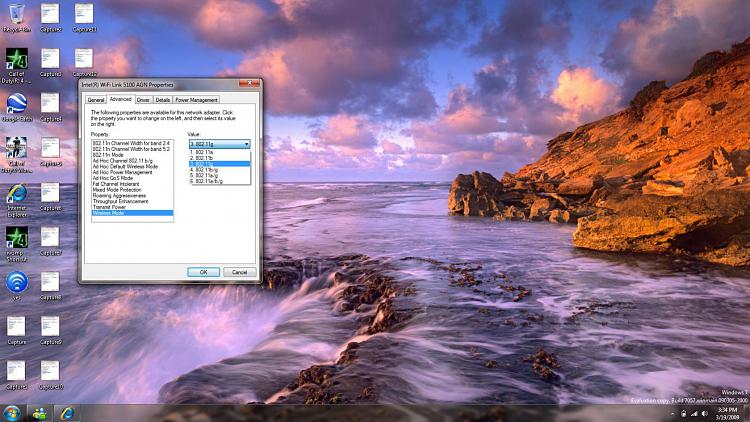The image size is (750, 422).
Task: Select the Capture2 file on desktop
Action: pos(50,17)
